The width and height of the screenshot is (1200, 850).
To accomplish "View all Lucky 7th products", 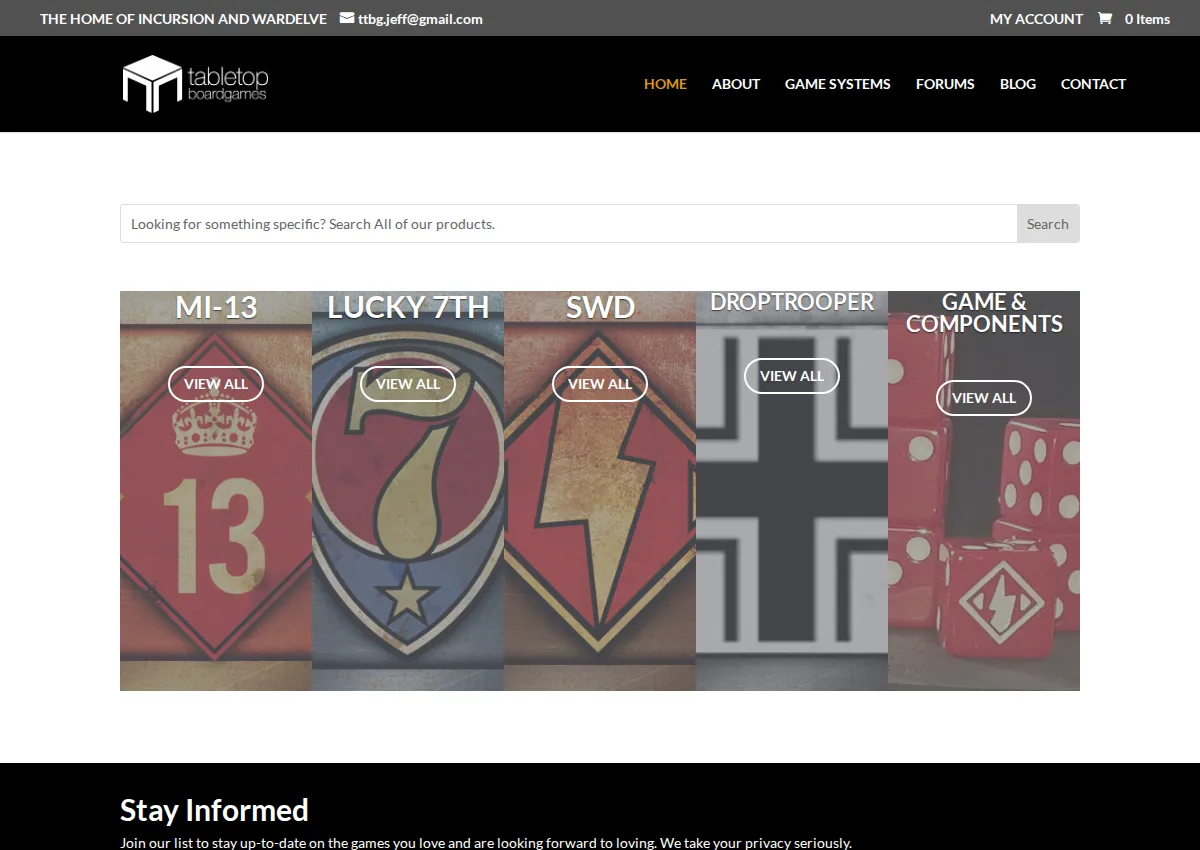I will 408,384.
